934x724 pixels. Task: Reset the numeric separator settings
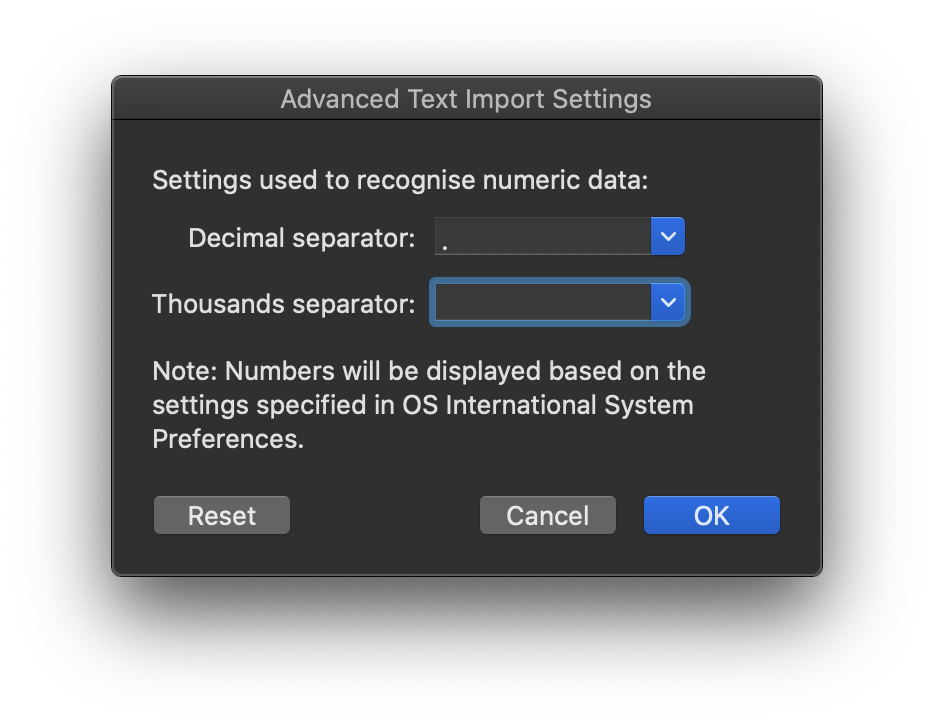tap(221, 515)
